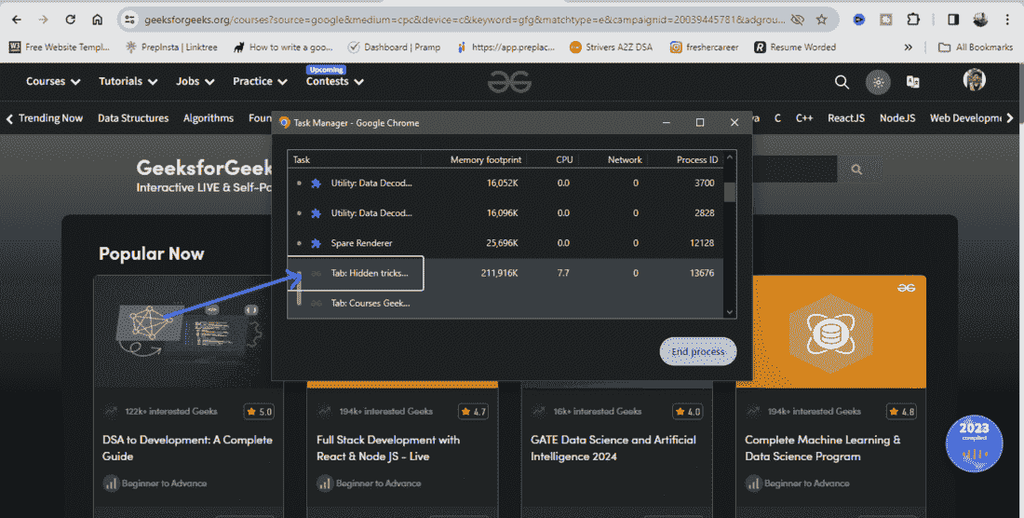
Task: Open the Chrome profile avatar
Action: [x=980, y=20]
